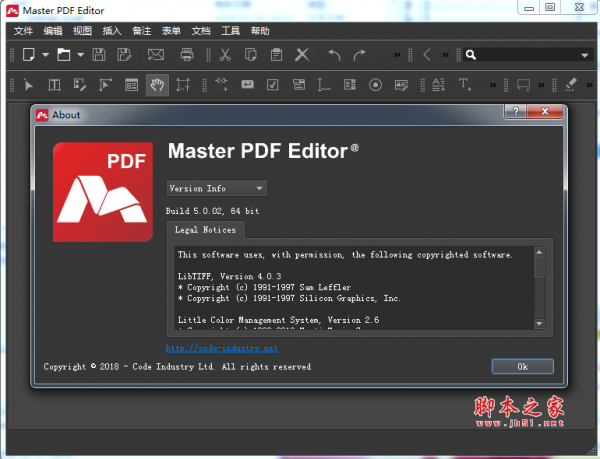Click the code-industry.net hyperlink
This screenshot has height=459, width=600.
[222, 348]
